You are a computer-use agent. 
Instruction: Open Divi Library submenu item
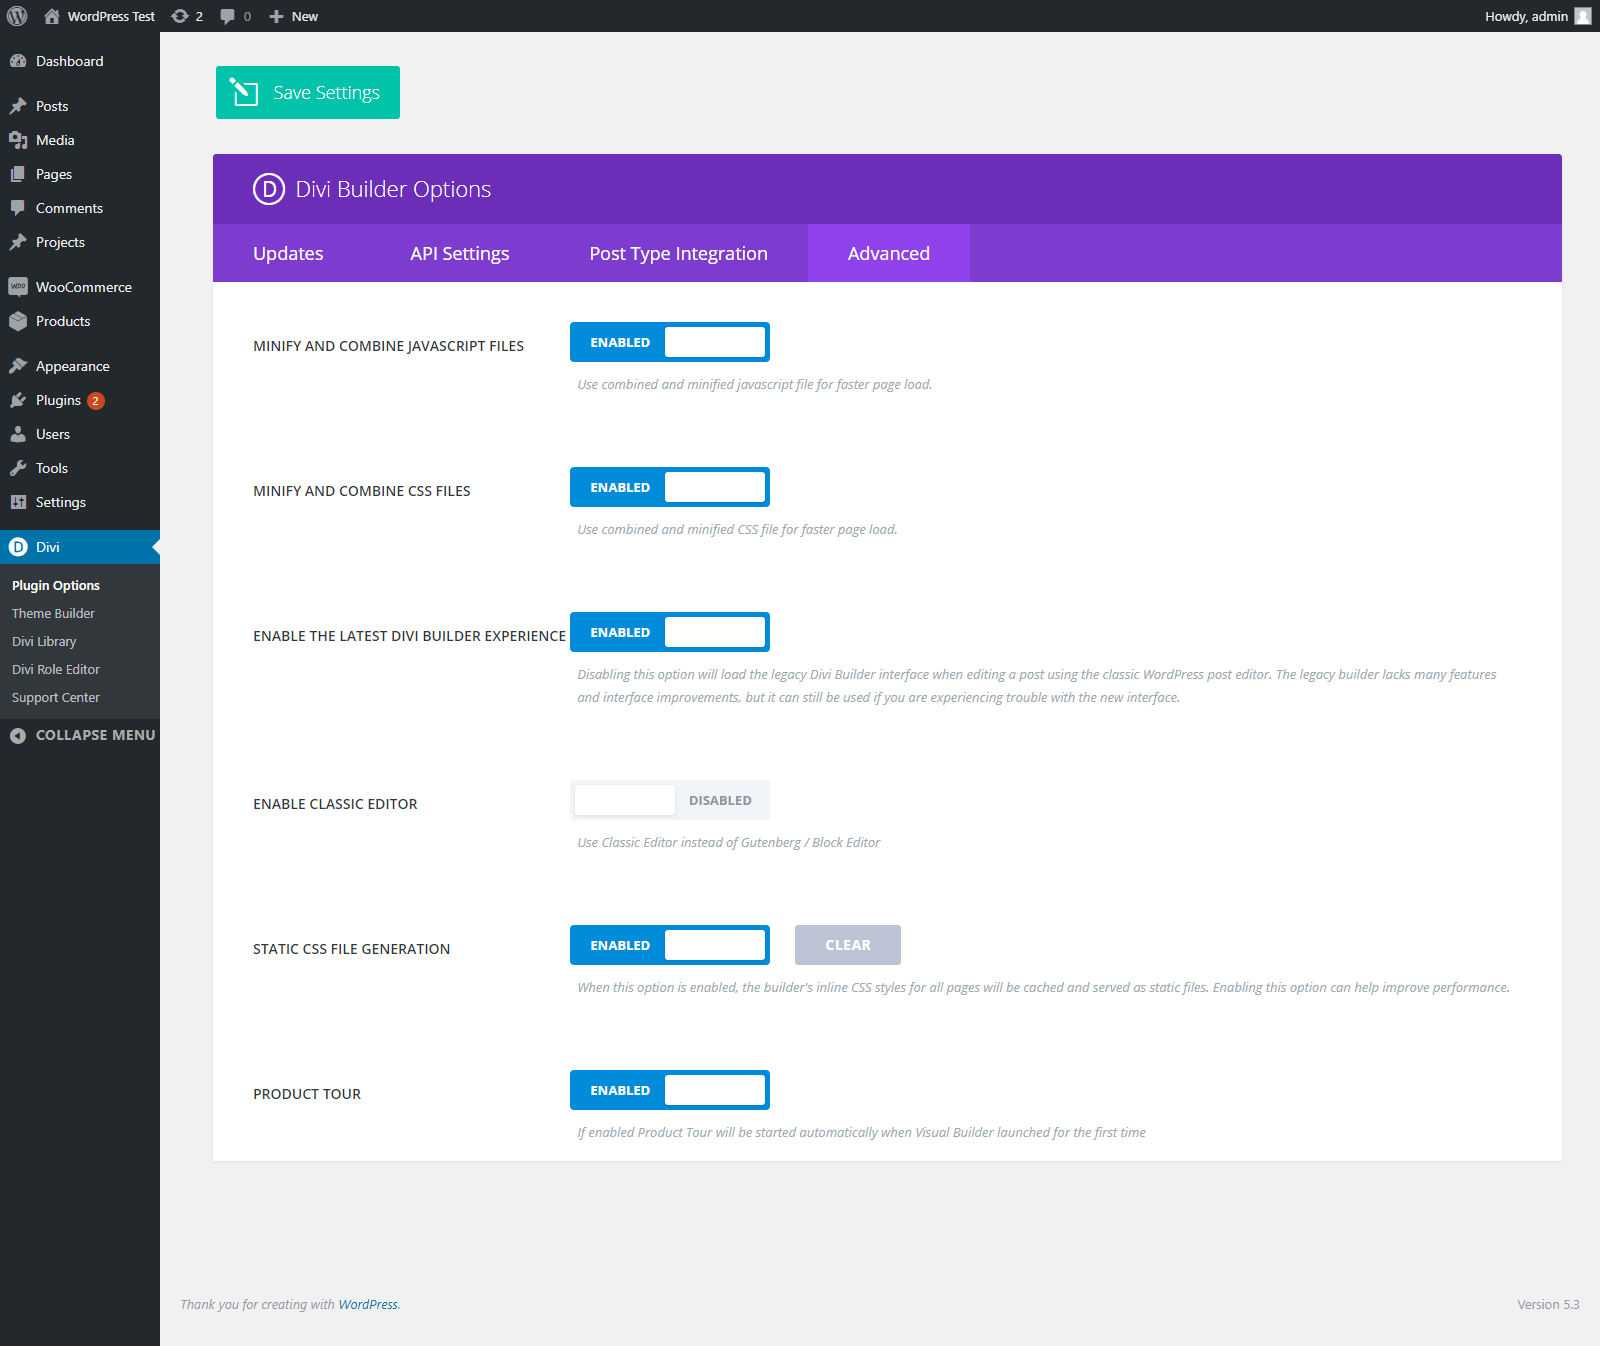[x=44, y=641]
